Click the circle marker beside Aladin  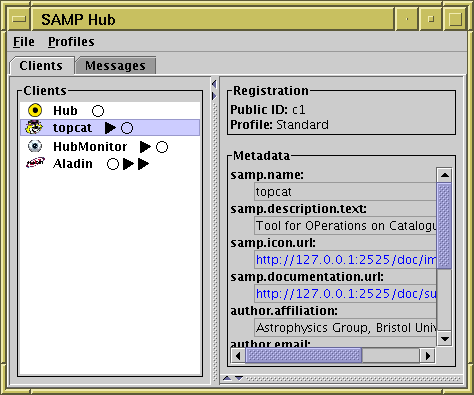point(113,164)
